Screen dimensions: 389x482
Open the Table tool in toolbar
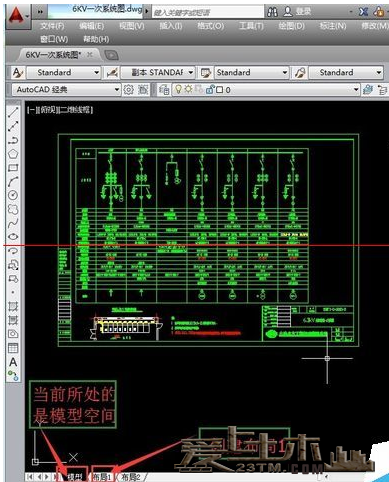tap(13, 348)
